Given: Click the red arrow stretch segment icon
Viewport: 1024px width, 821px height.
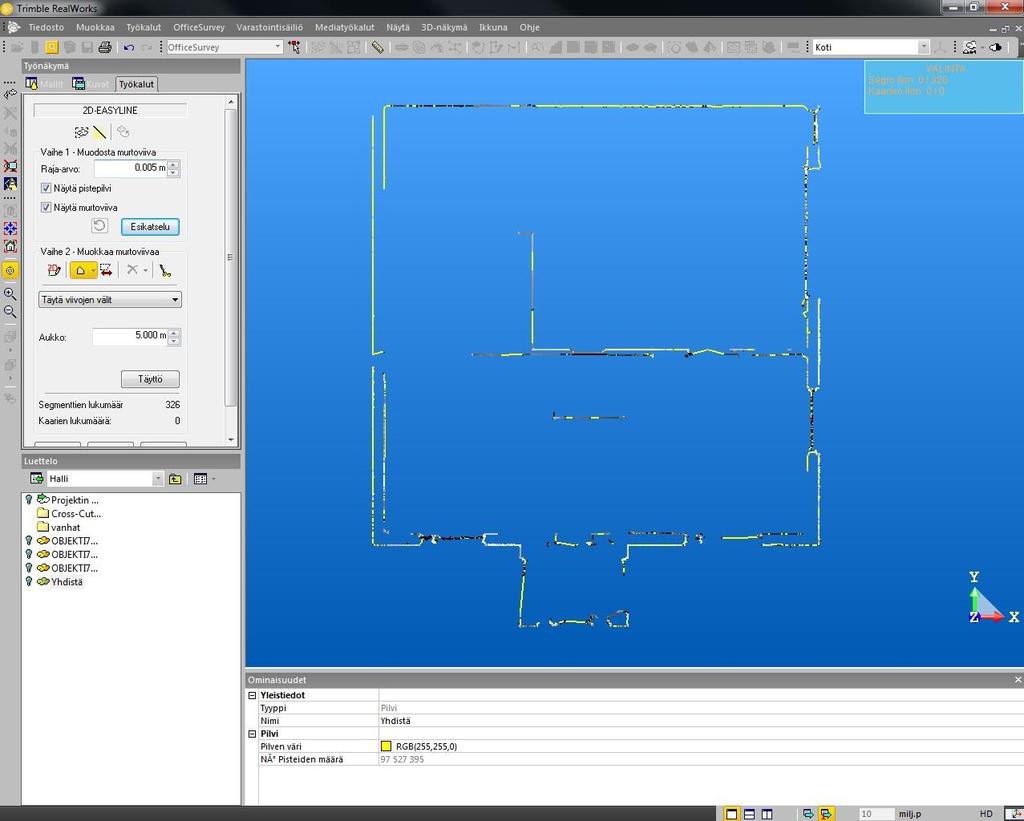Looking at the screenshot, I should pyautogui.click(x=106, y=270).
